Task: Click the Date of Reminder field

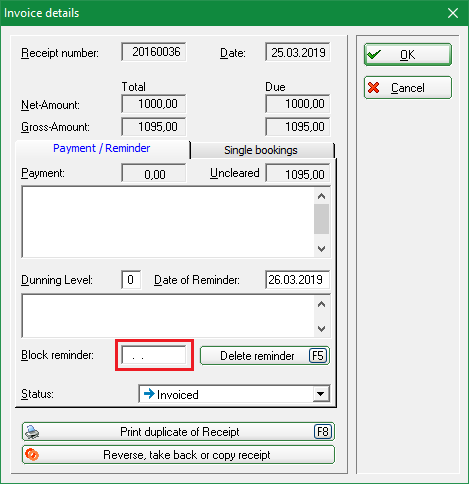Action: pyautogui.click(x=297, y=280)
